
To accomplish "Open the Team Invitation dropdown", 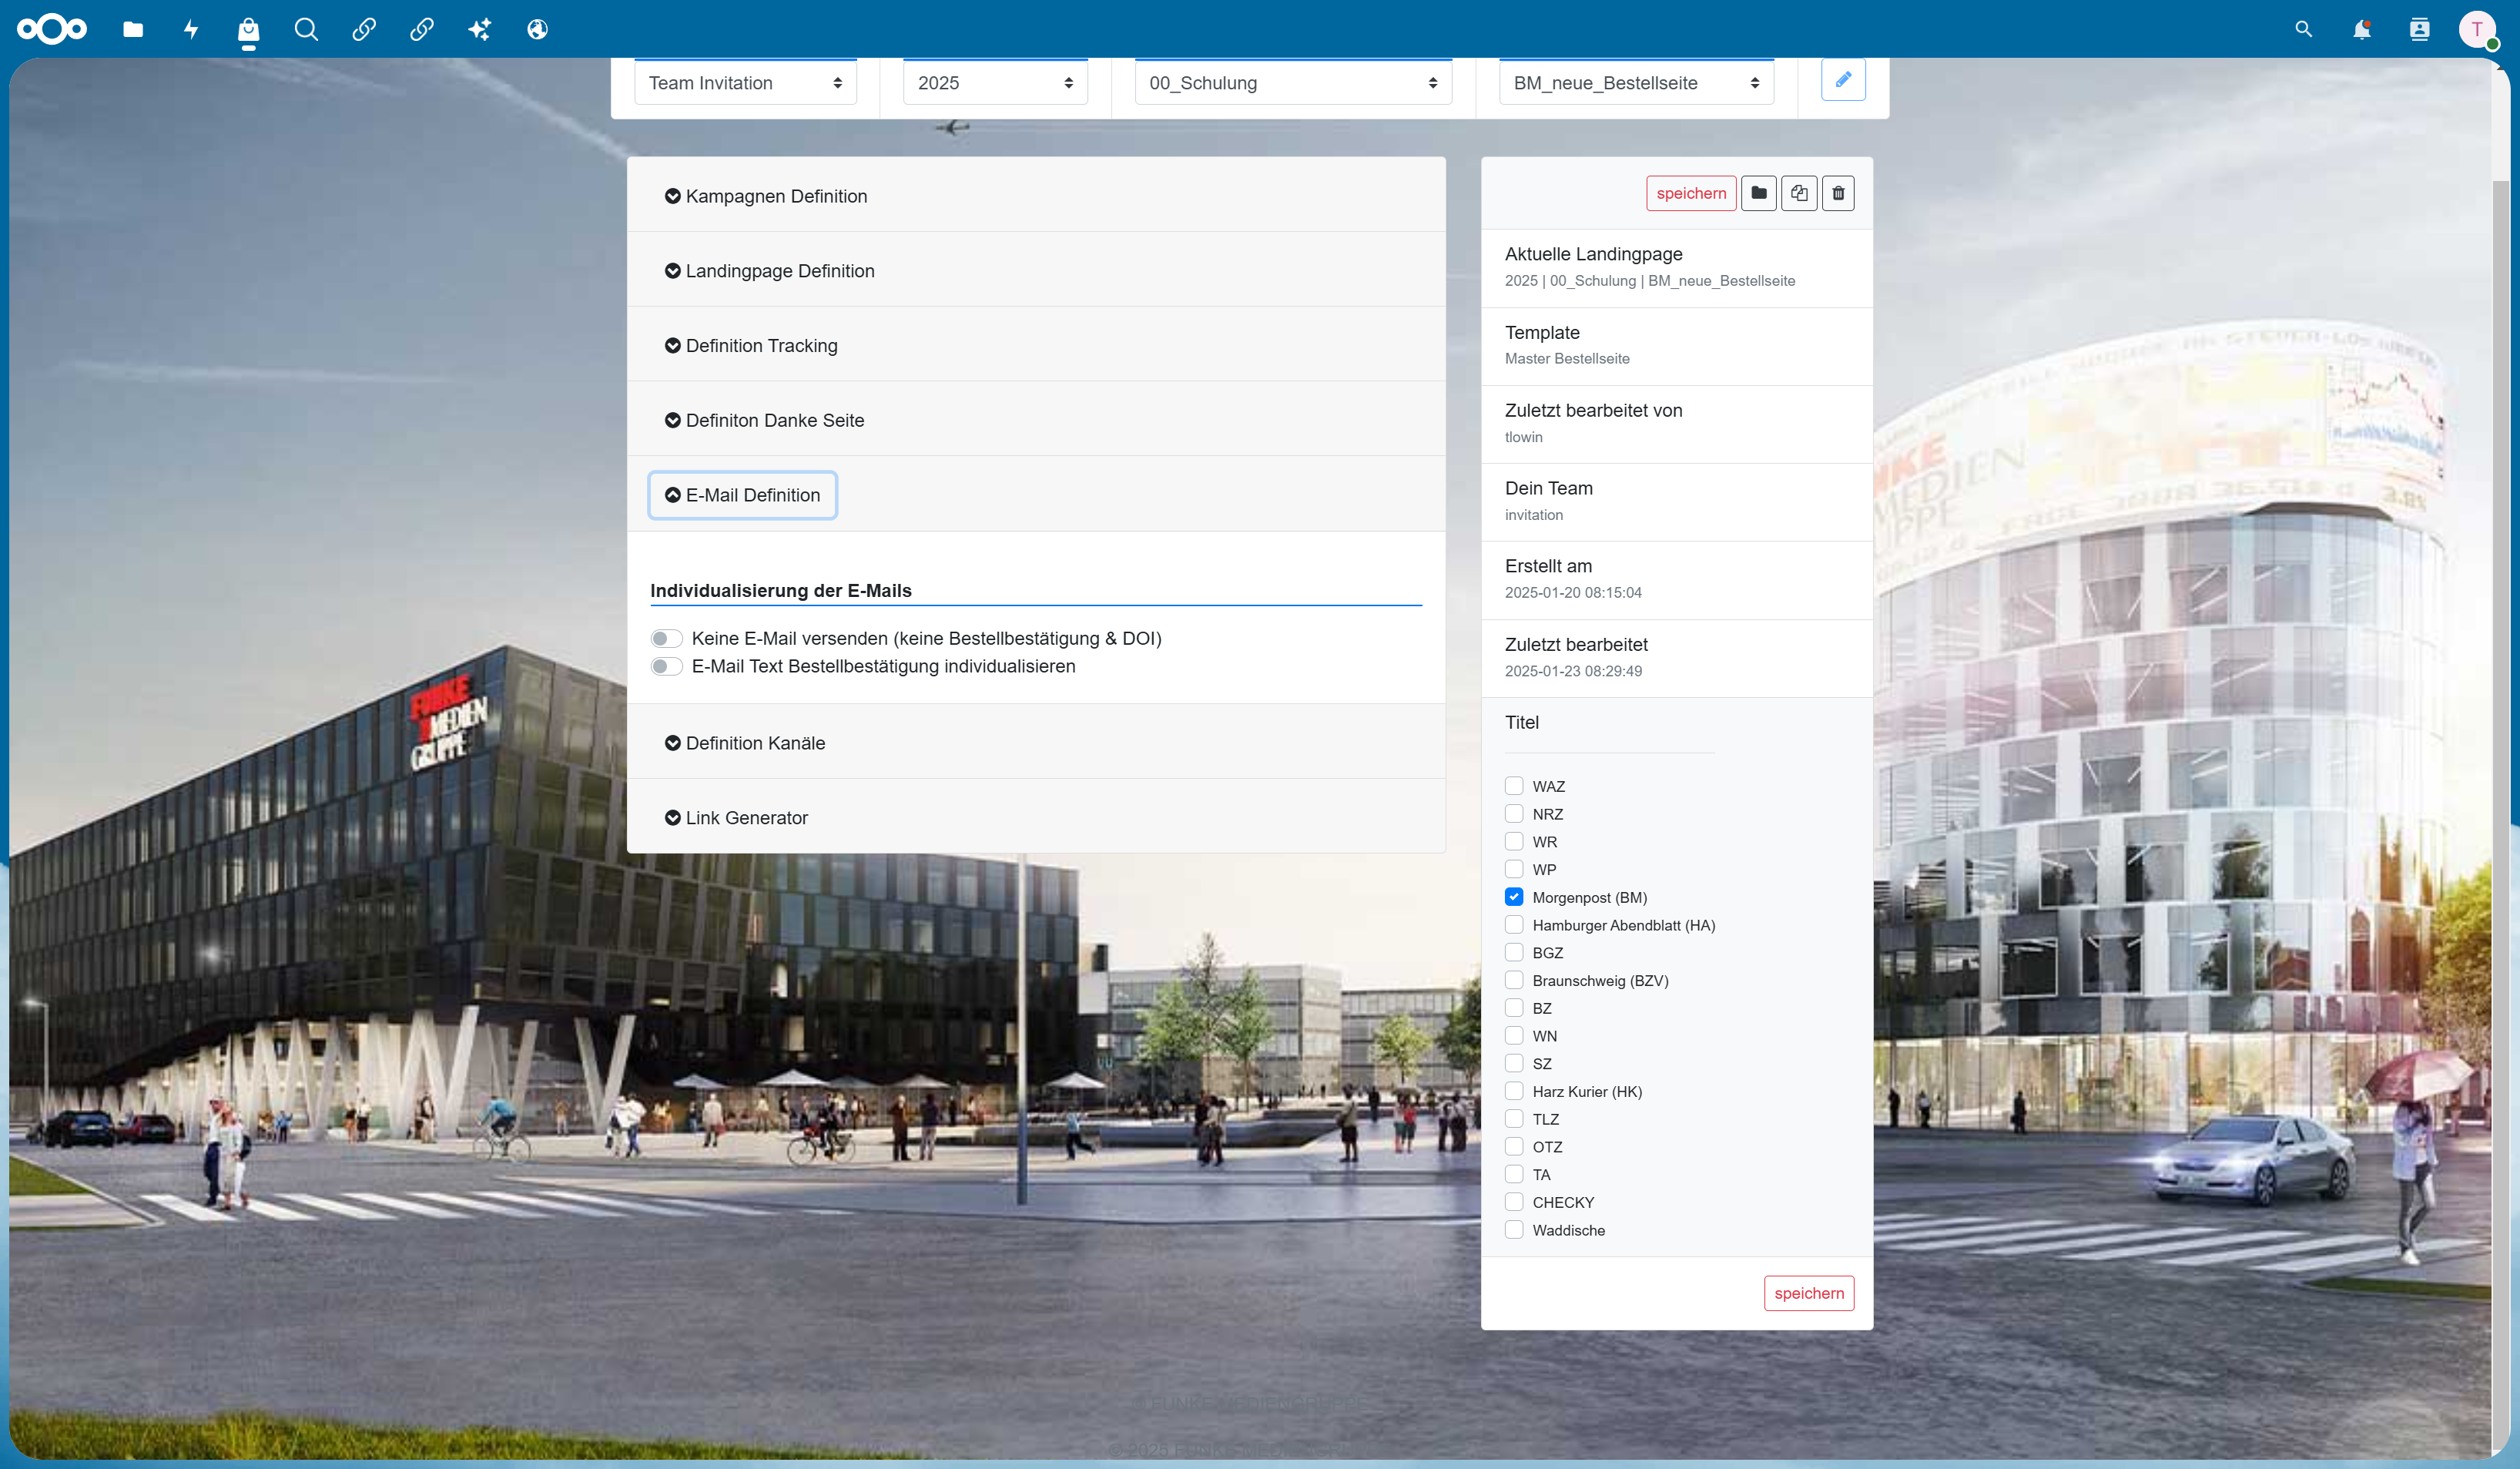I will (x=745, y=82).
